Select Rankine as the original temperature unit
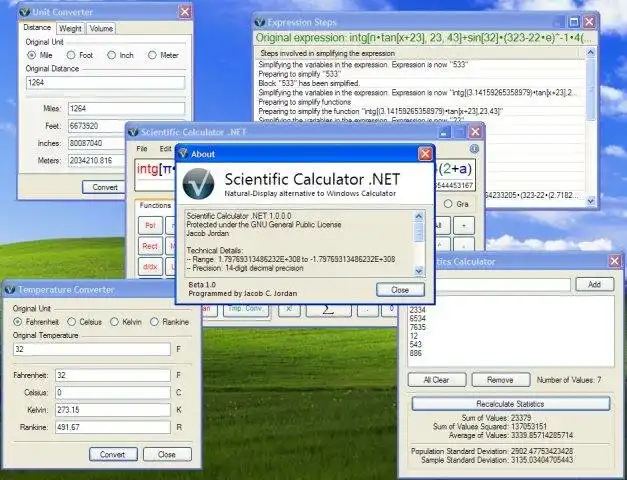Viewport: 627px width, 480px height. (x=154, y=322)
